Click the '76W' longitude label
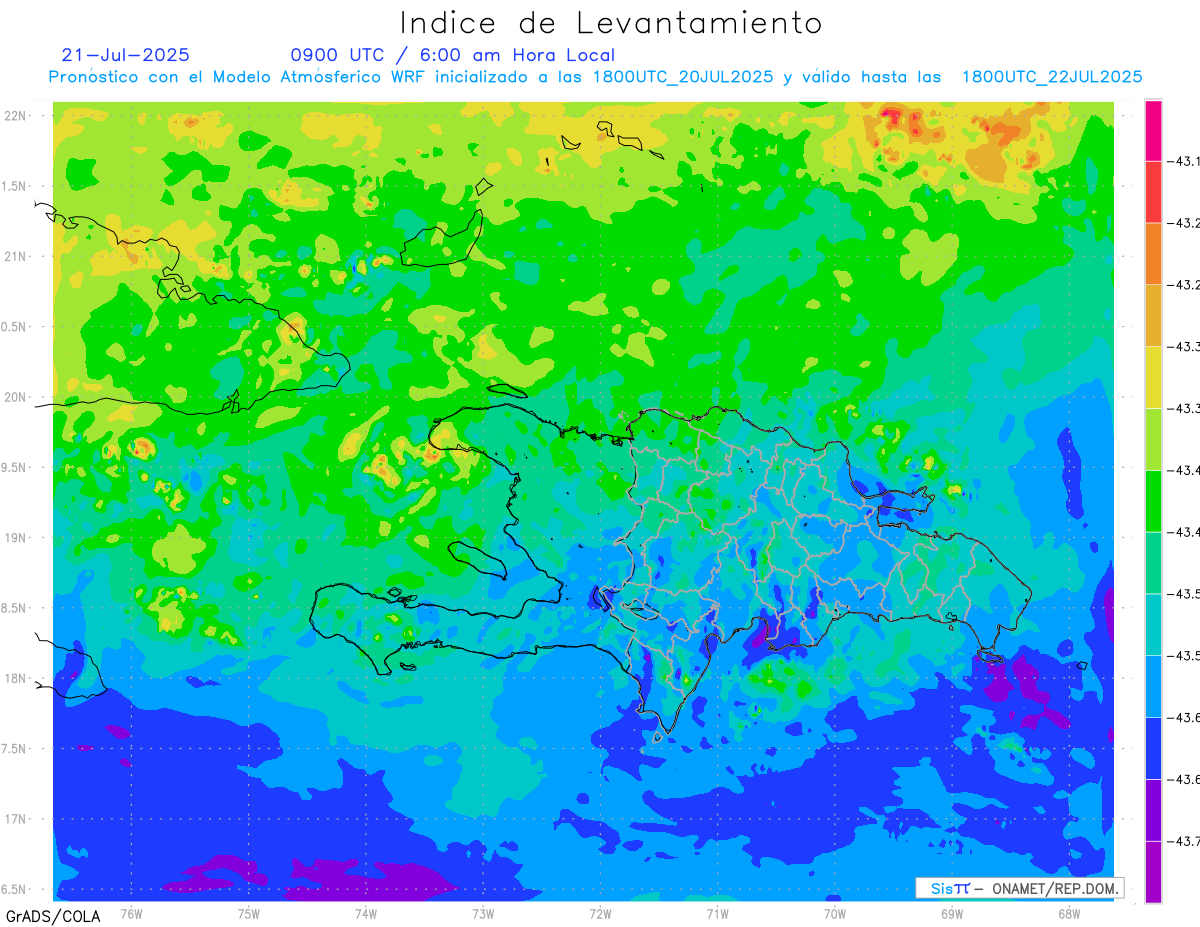This screenshot has width=1200, height=927. (130, 913)
